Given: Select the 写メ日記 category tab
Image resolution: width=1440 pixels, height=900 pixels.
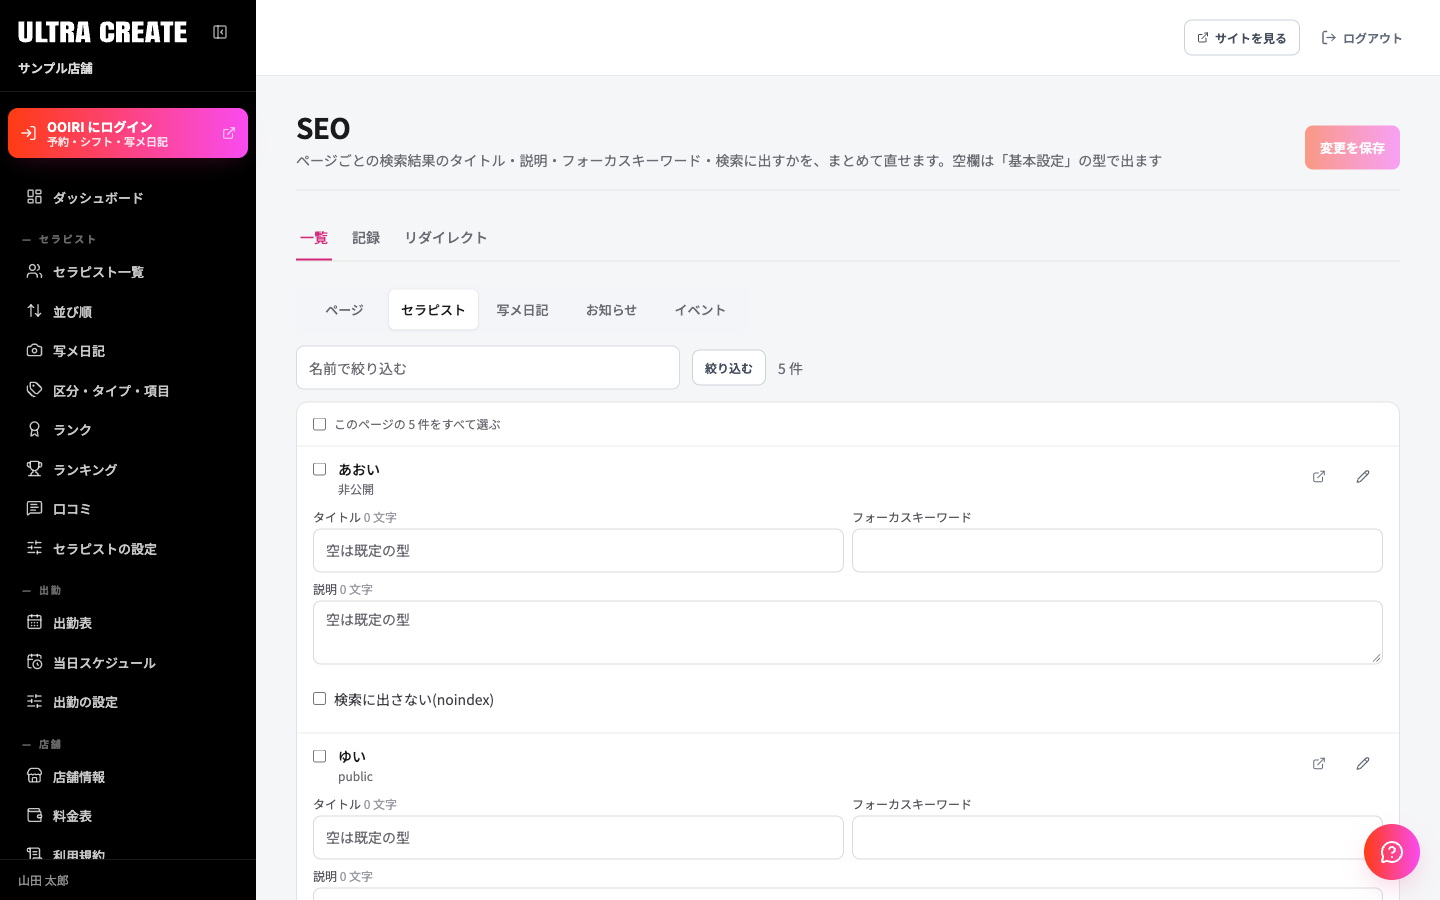Looking at the screenshot, I should point(522,310).
